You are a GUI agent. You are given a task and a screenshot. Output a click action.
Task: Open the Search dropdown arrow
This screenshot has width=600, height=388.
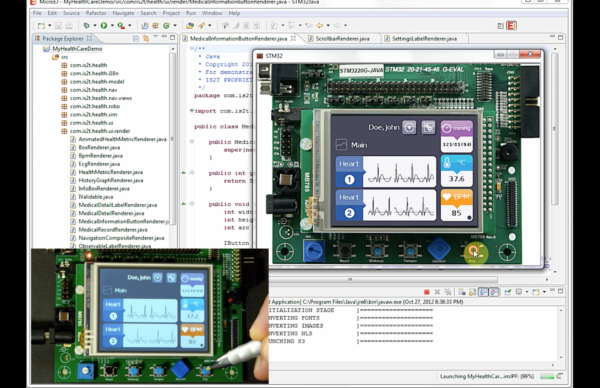(209, 26)
